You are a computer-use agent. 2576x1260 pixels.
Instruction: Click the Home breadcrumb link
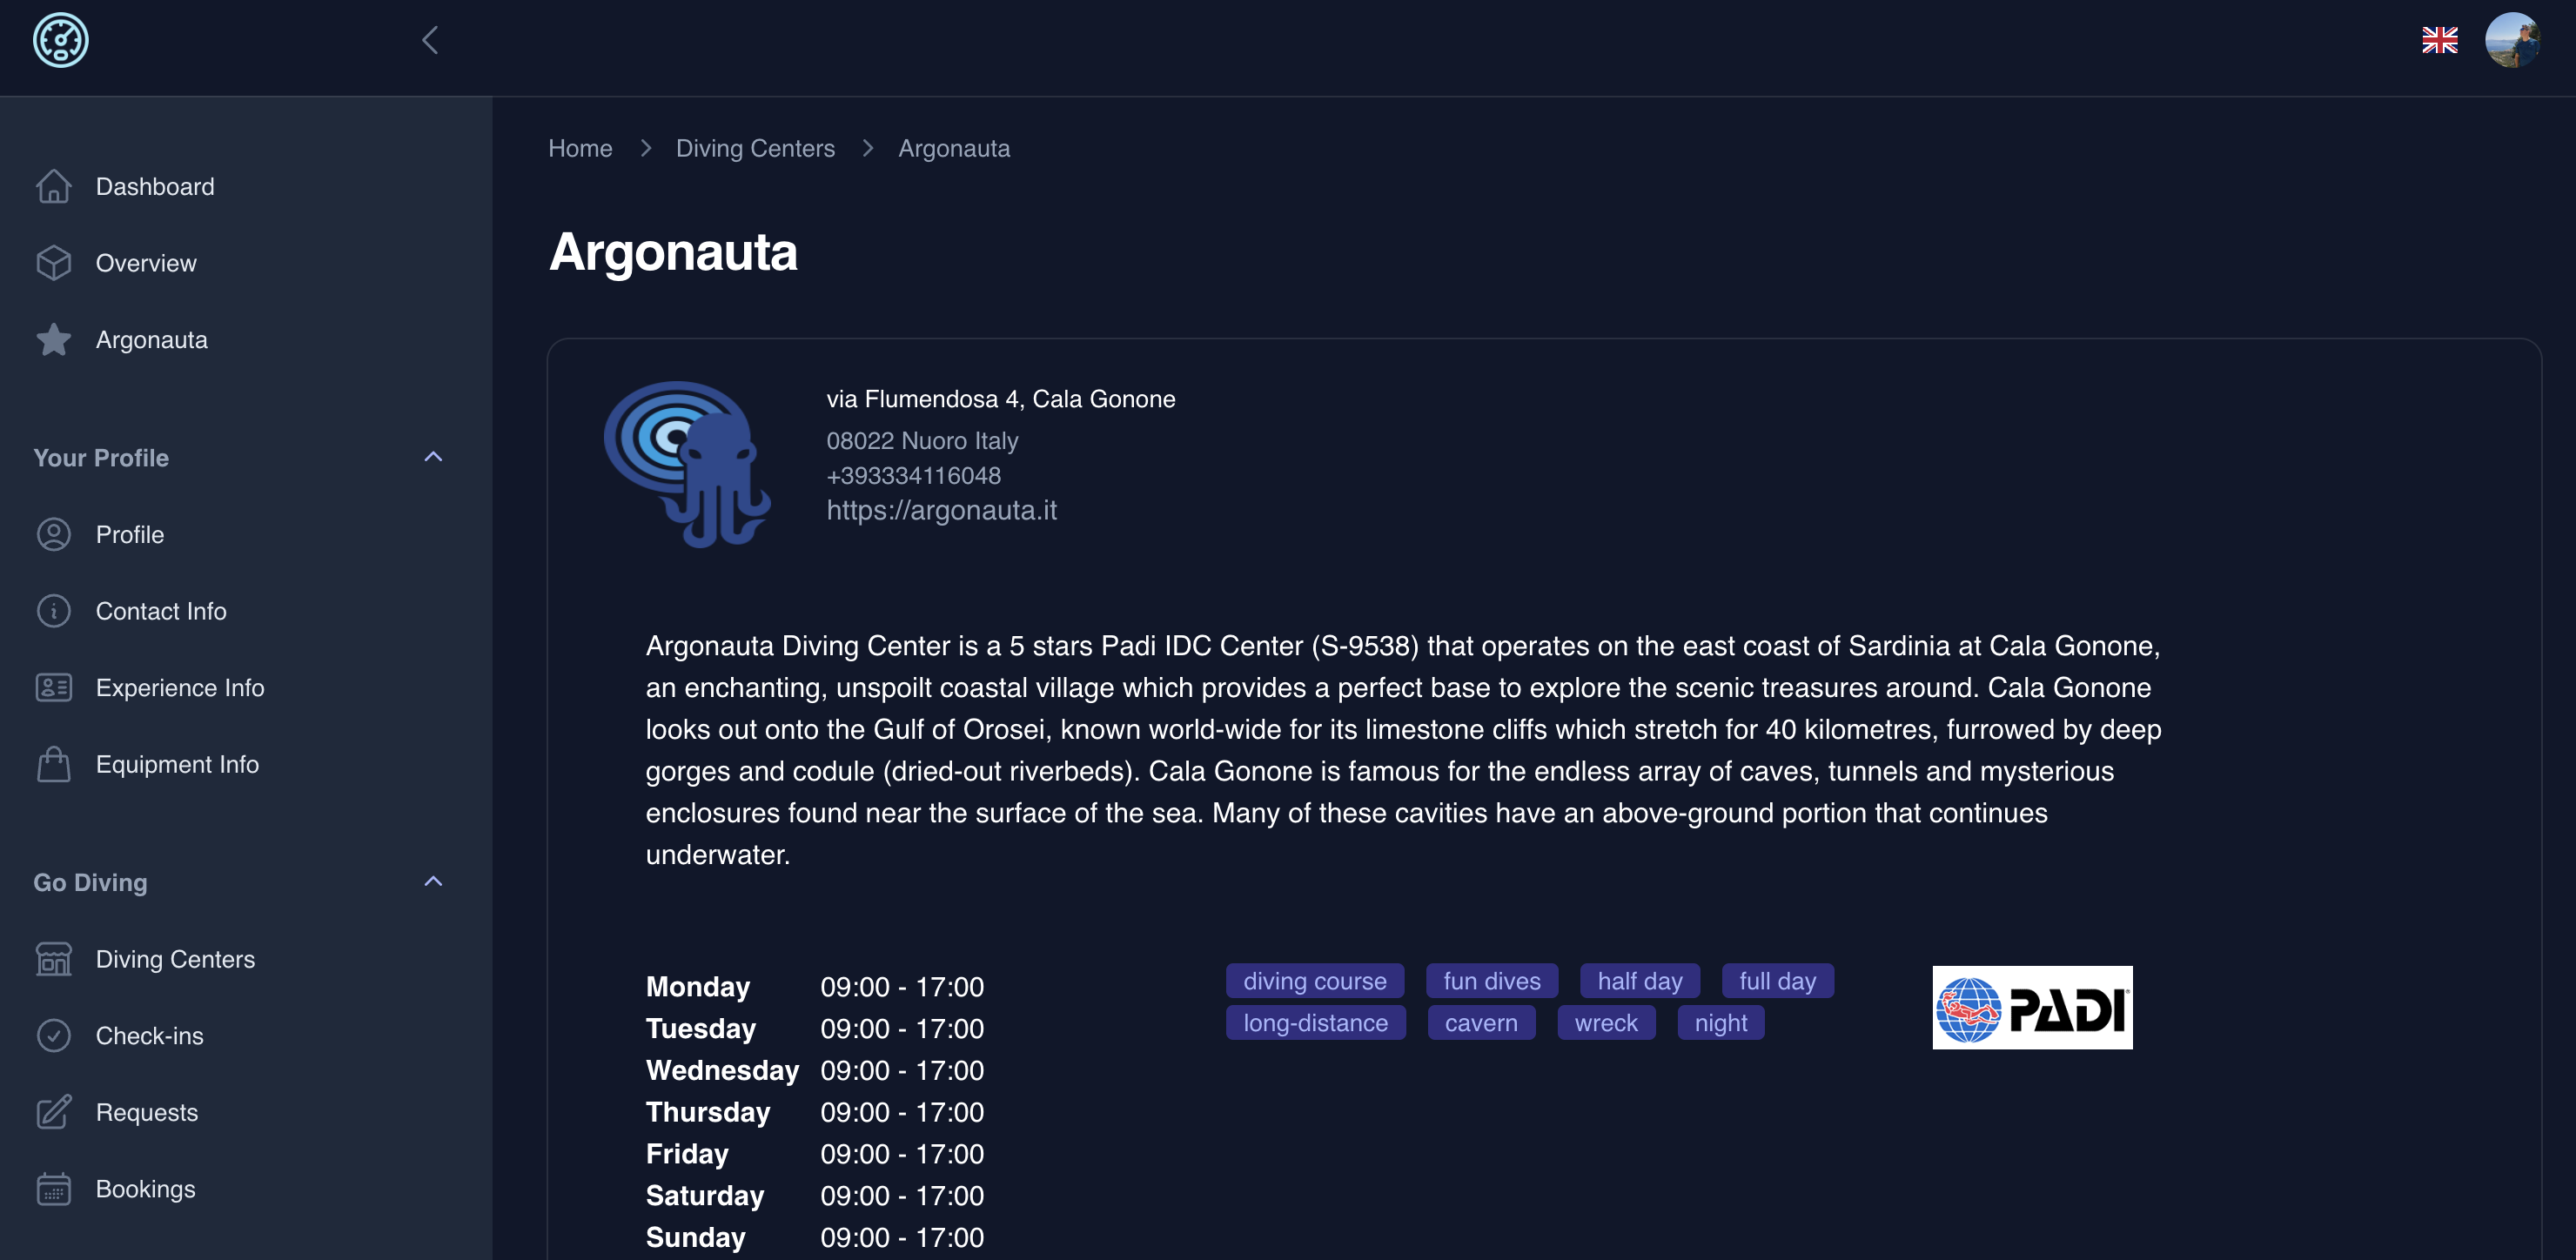[580, 148]
